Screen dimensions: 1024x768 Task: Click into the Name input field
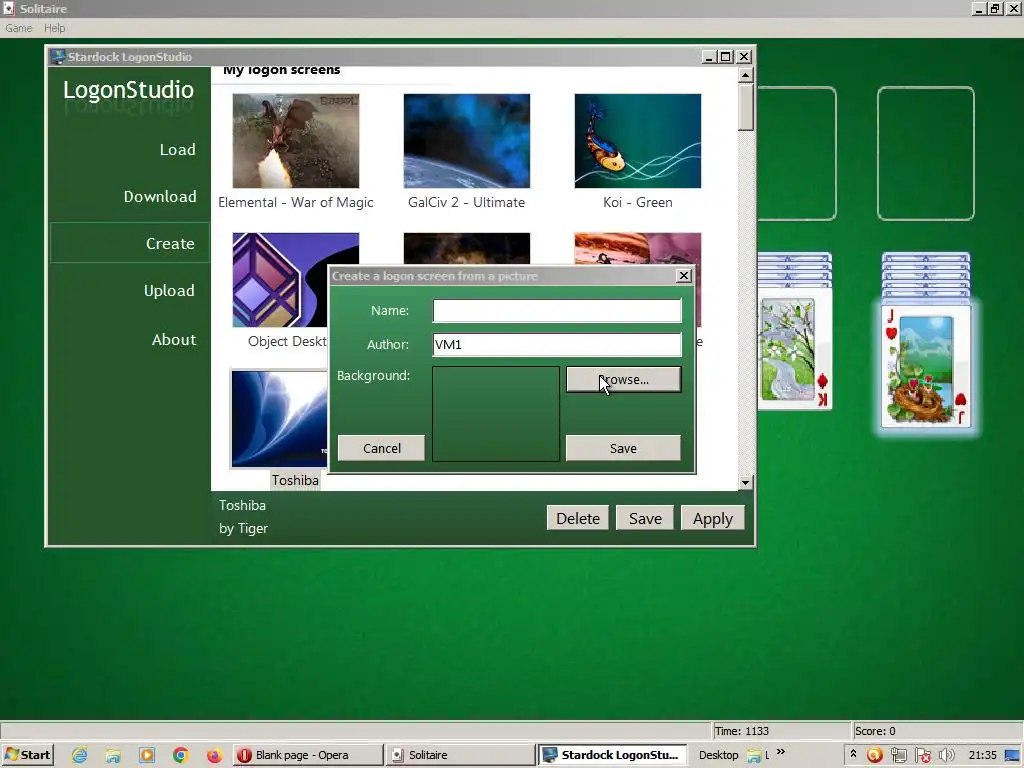click(x=557, y=311)
